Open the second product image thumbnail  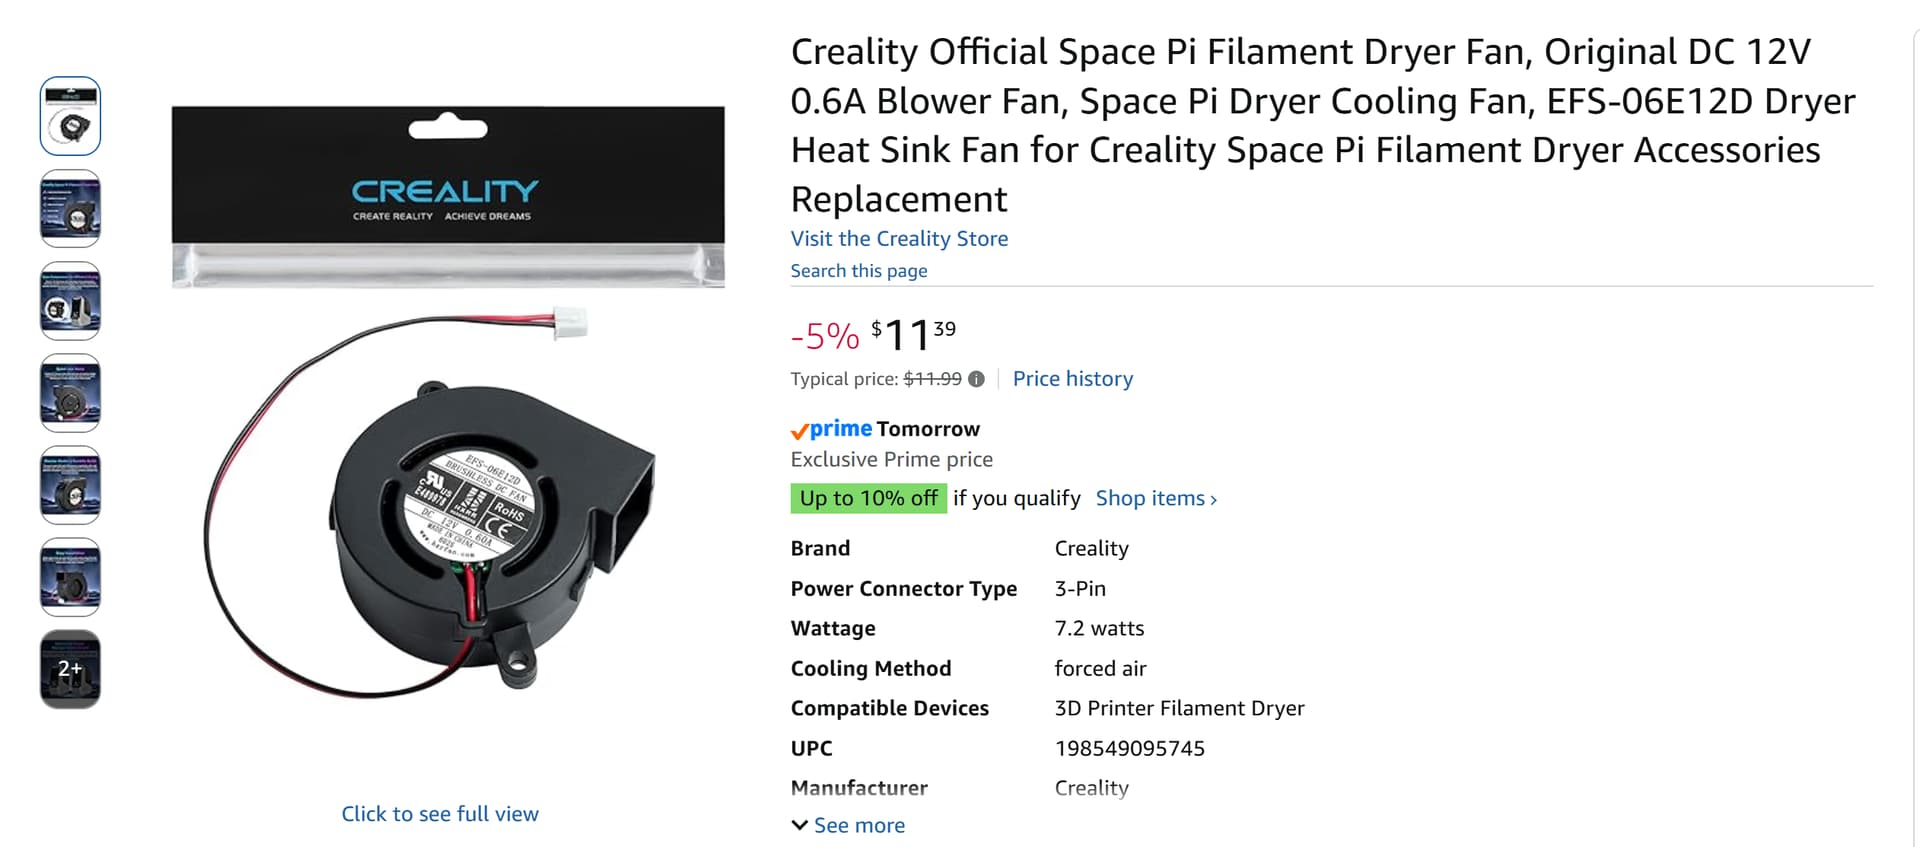point(70,208)
